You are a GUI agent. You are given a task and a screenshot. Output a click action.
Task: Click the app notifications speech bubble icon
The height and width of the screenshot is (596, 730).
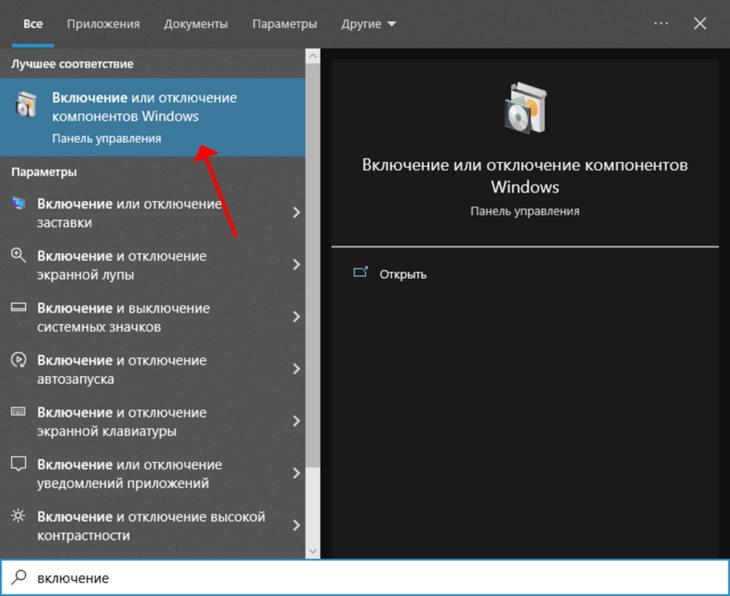click(19, 464)
